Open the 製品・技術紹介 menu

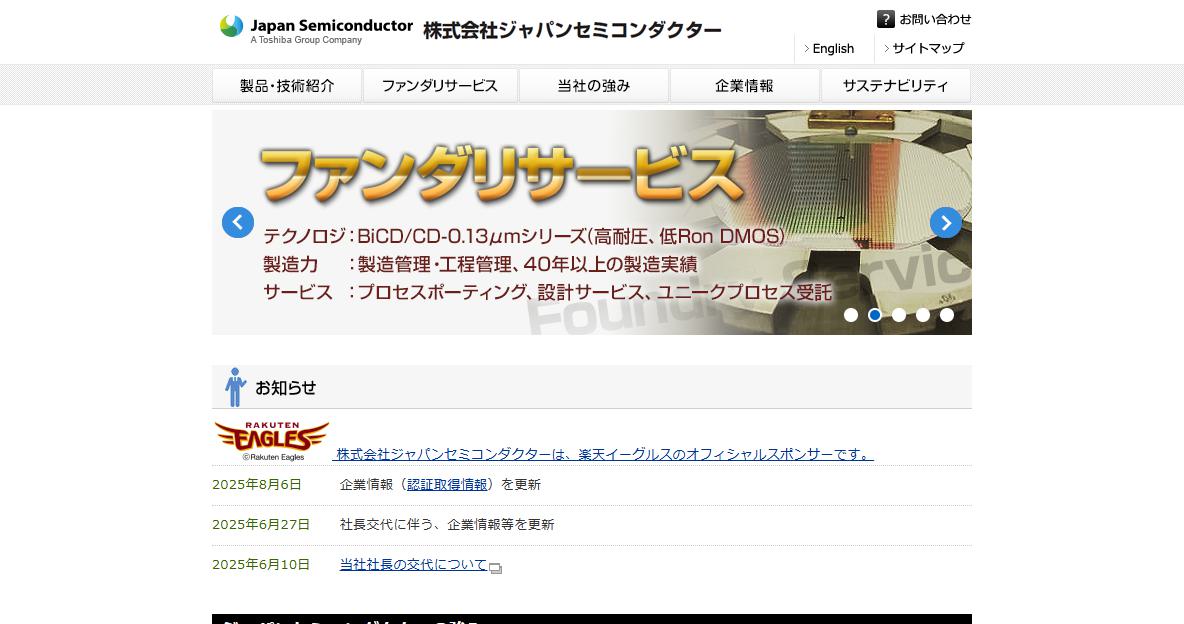287,85
